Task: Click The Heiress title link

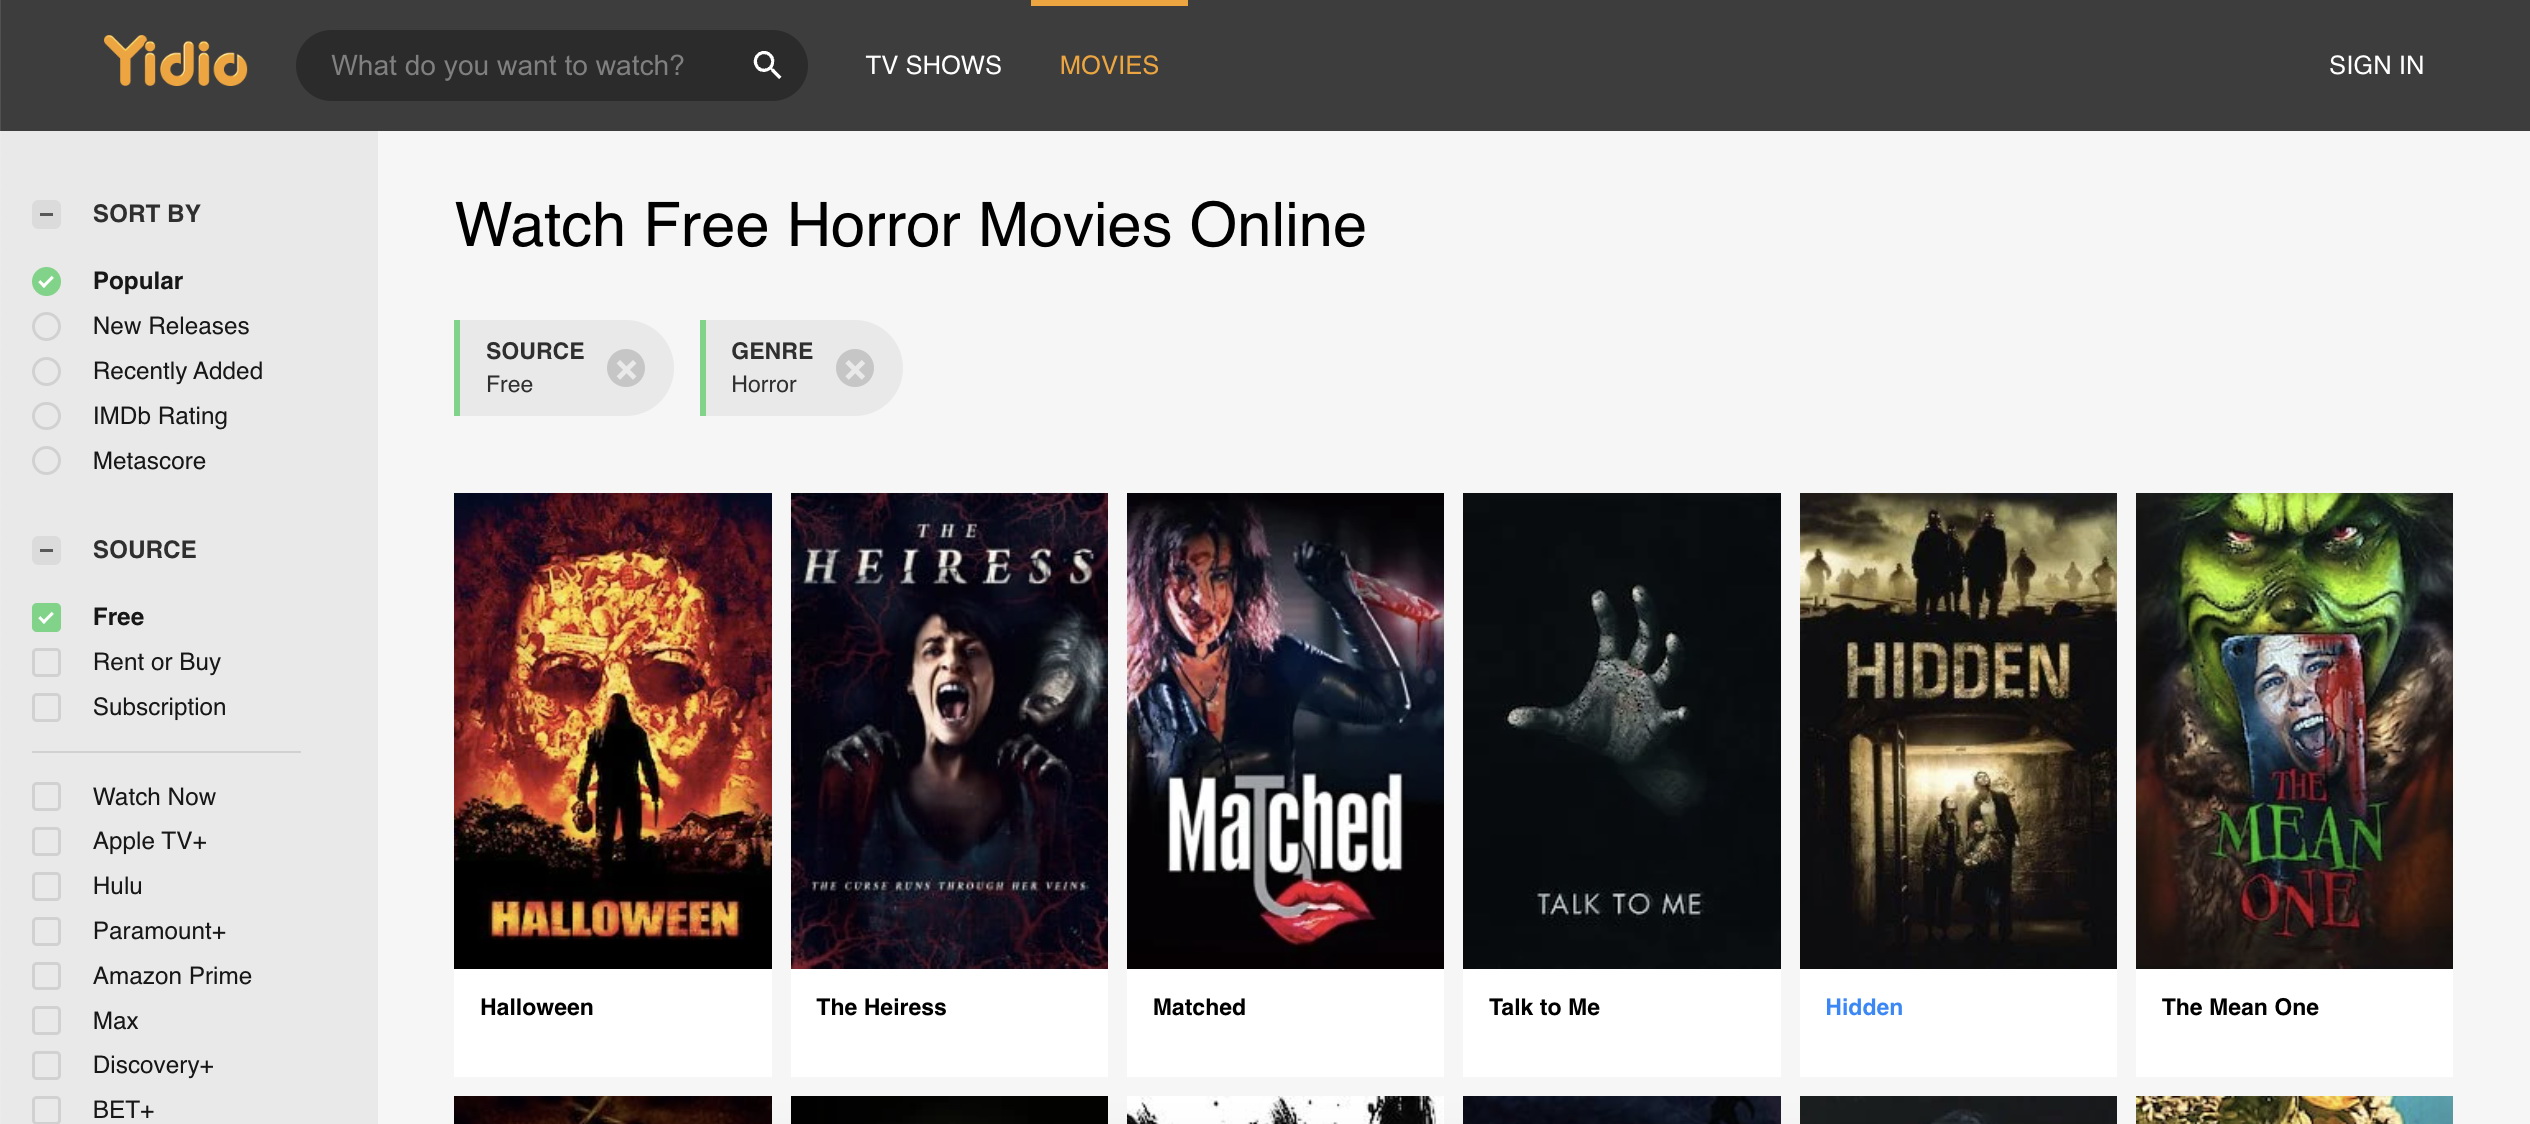Action: pyautogui.click(x=881, y=1007)
